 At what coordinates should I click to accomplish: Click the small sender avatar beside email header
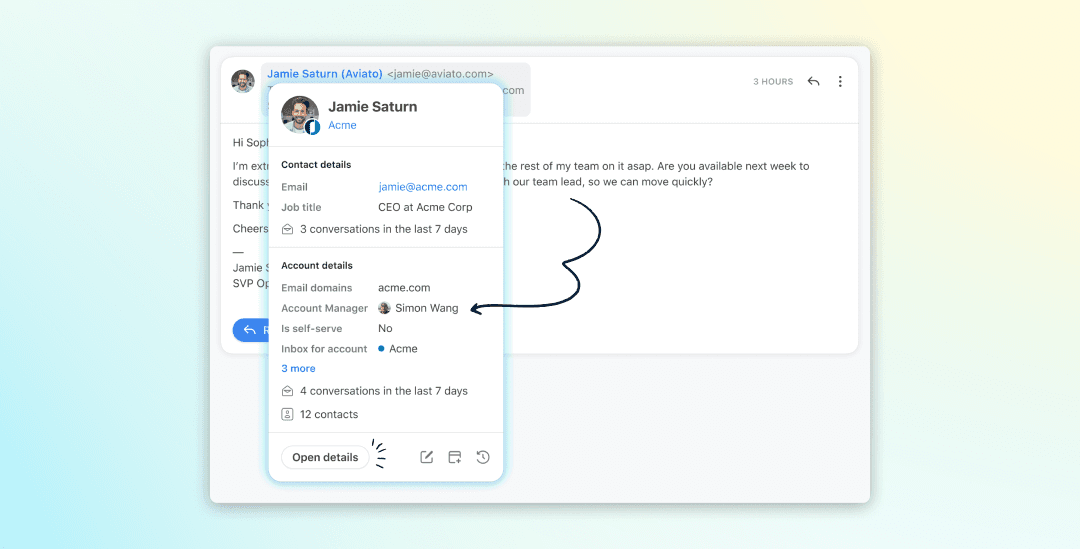point(242,81)
